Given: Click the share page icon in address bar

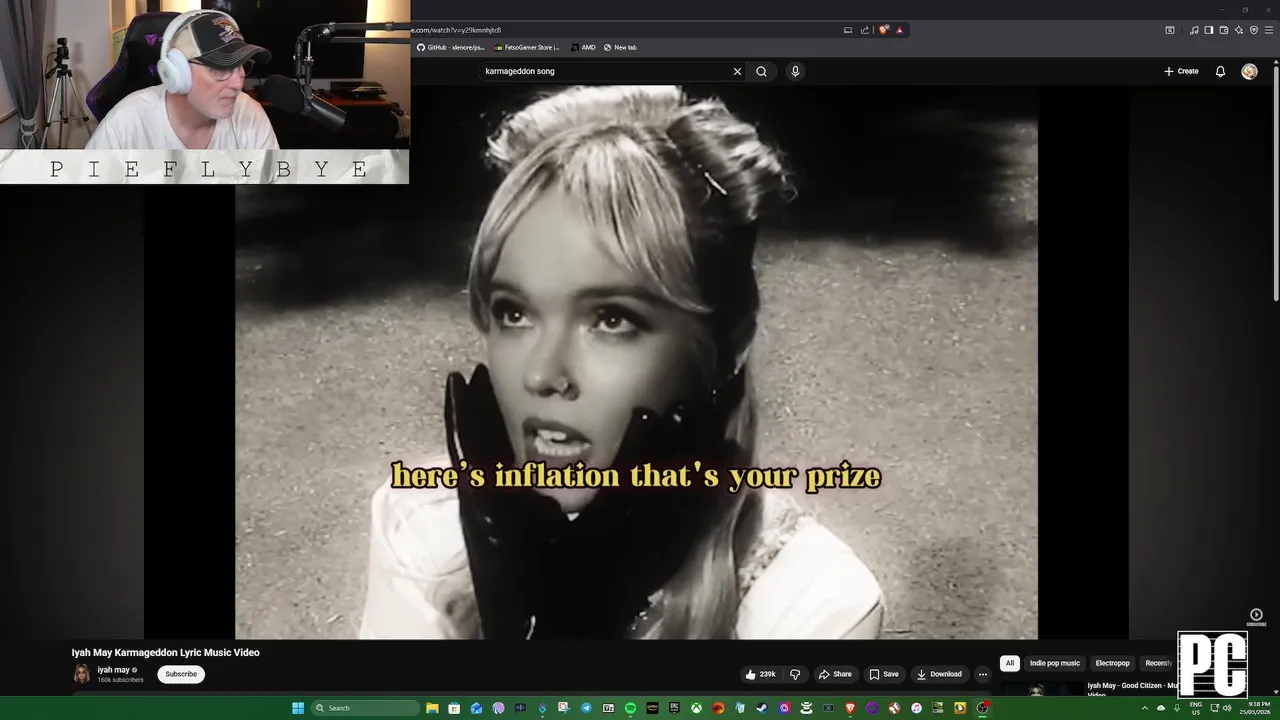Looking at the screenshot, I should pos(865,30).
